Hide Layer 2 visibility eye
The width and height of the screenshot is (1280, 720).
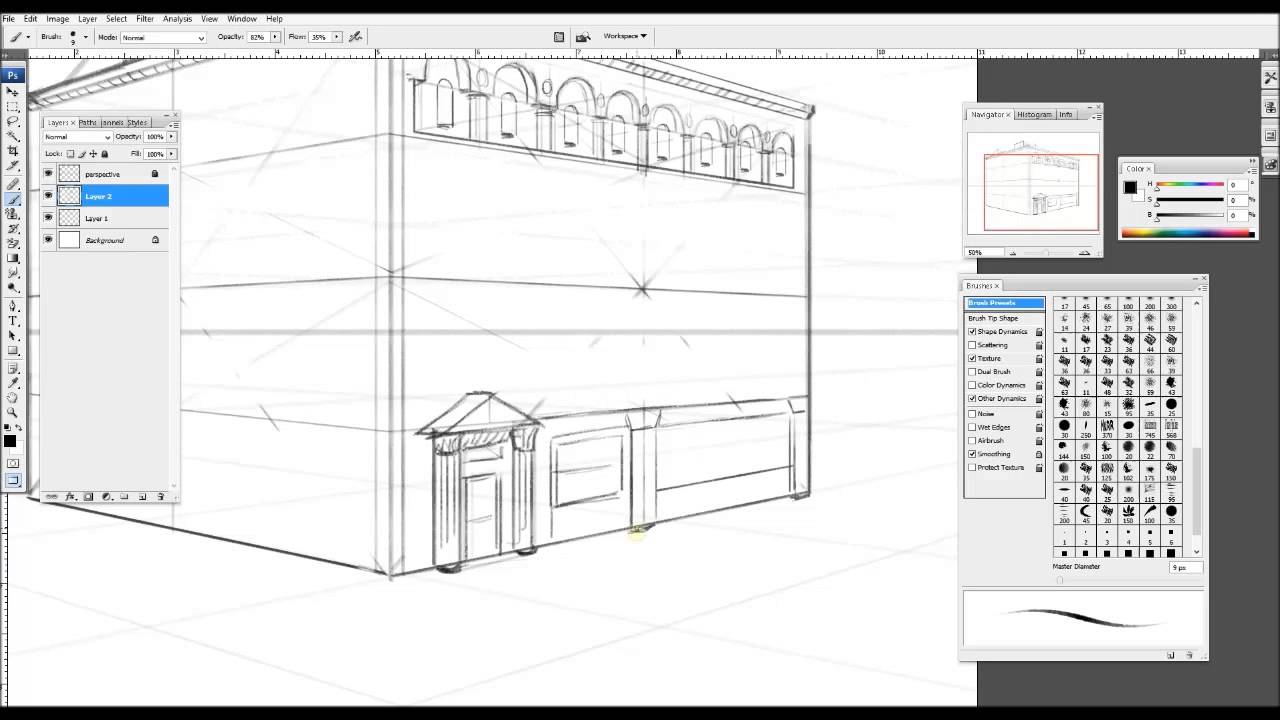coord(48,196)
